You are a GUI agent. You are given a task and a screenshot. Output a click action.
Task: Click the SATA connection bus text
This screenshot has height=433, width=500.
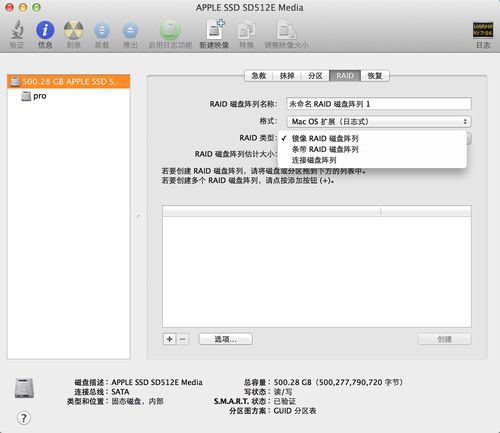point(120,392)
